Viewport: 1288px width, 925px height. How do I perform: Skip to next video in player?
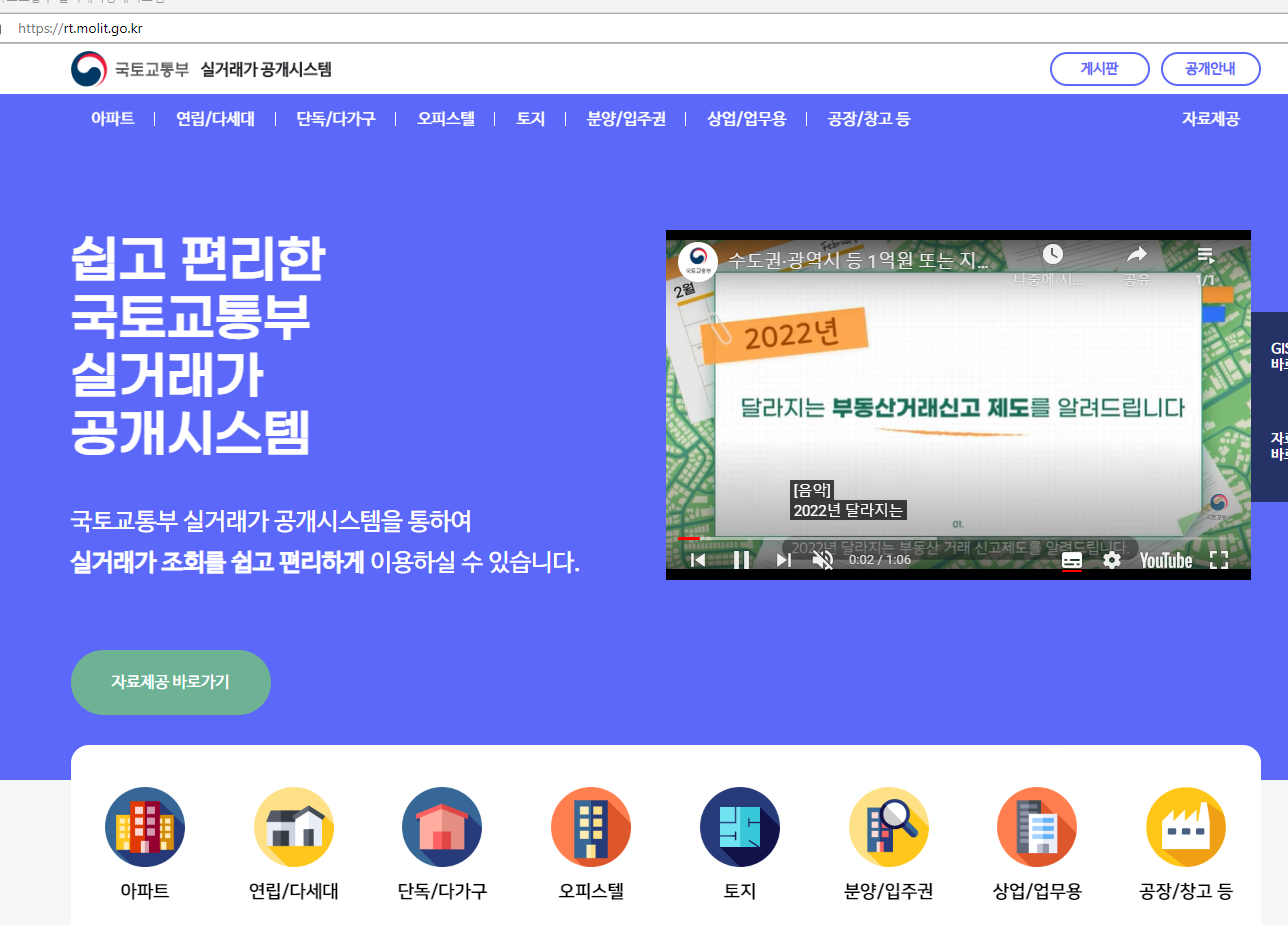tap(784, 560)
